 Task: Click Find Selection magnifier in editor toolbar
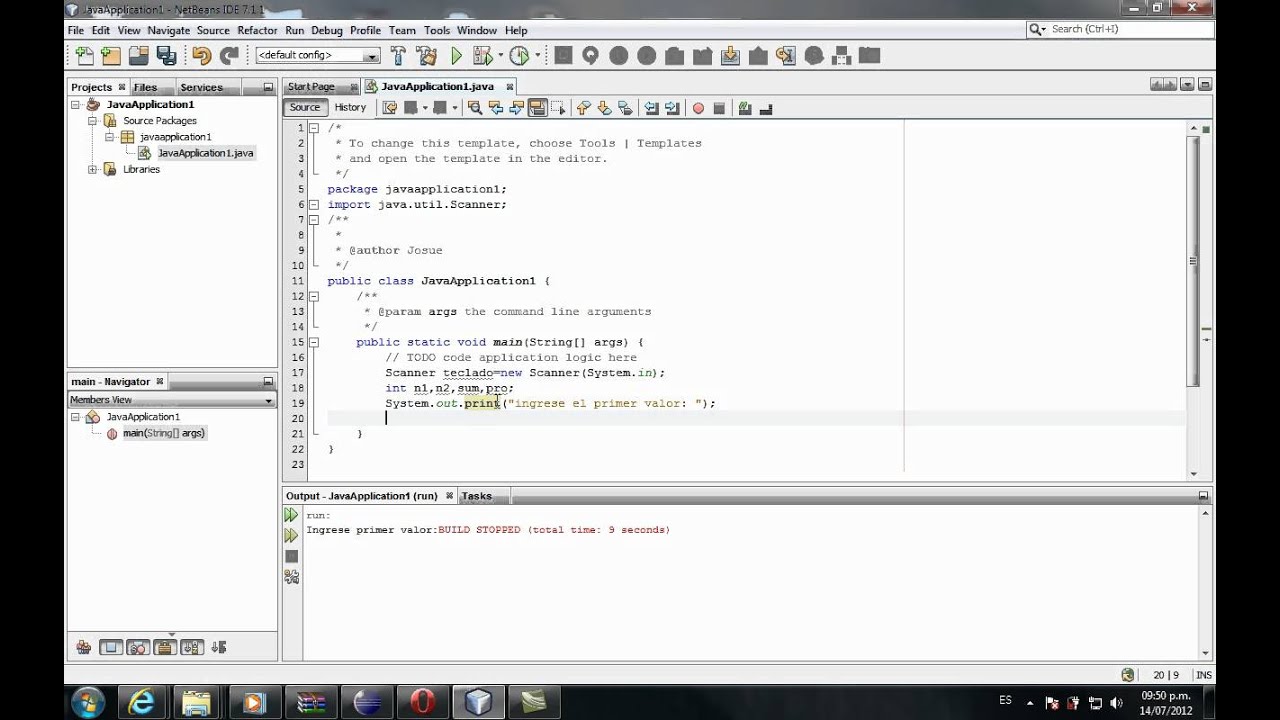click(475, 108)
